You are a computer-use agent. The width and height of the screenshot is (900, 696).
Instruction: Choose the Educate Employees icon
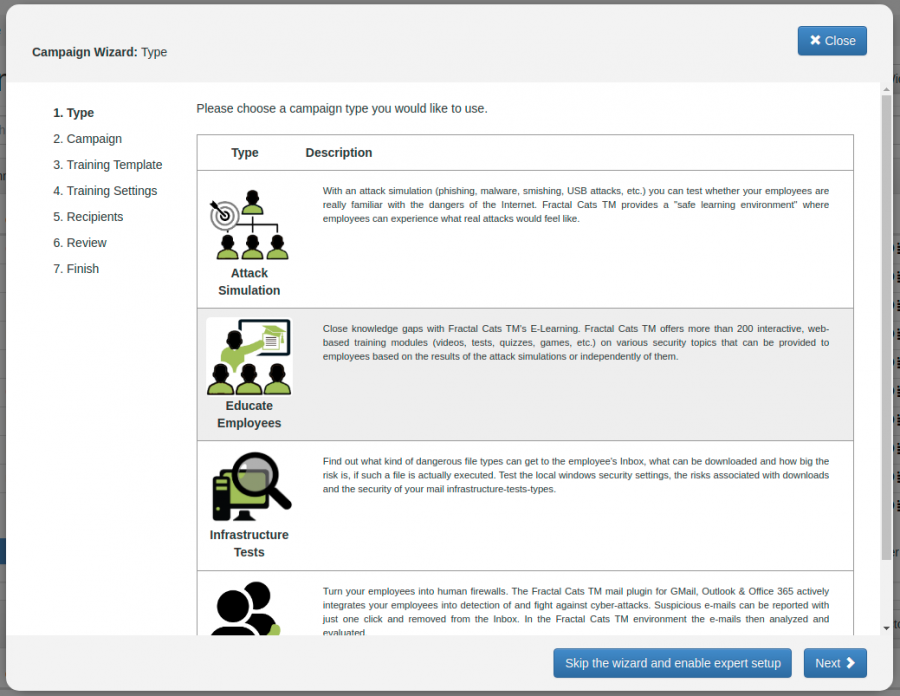point(249,356)
